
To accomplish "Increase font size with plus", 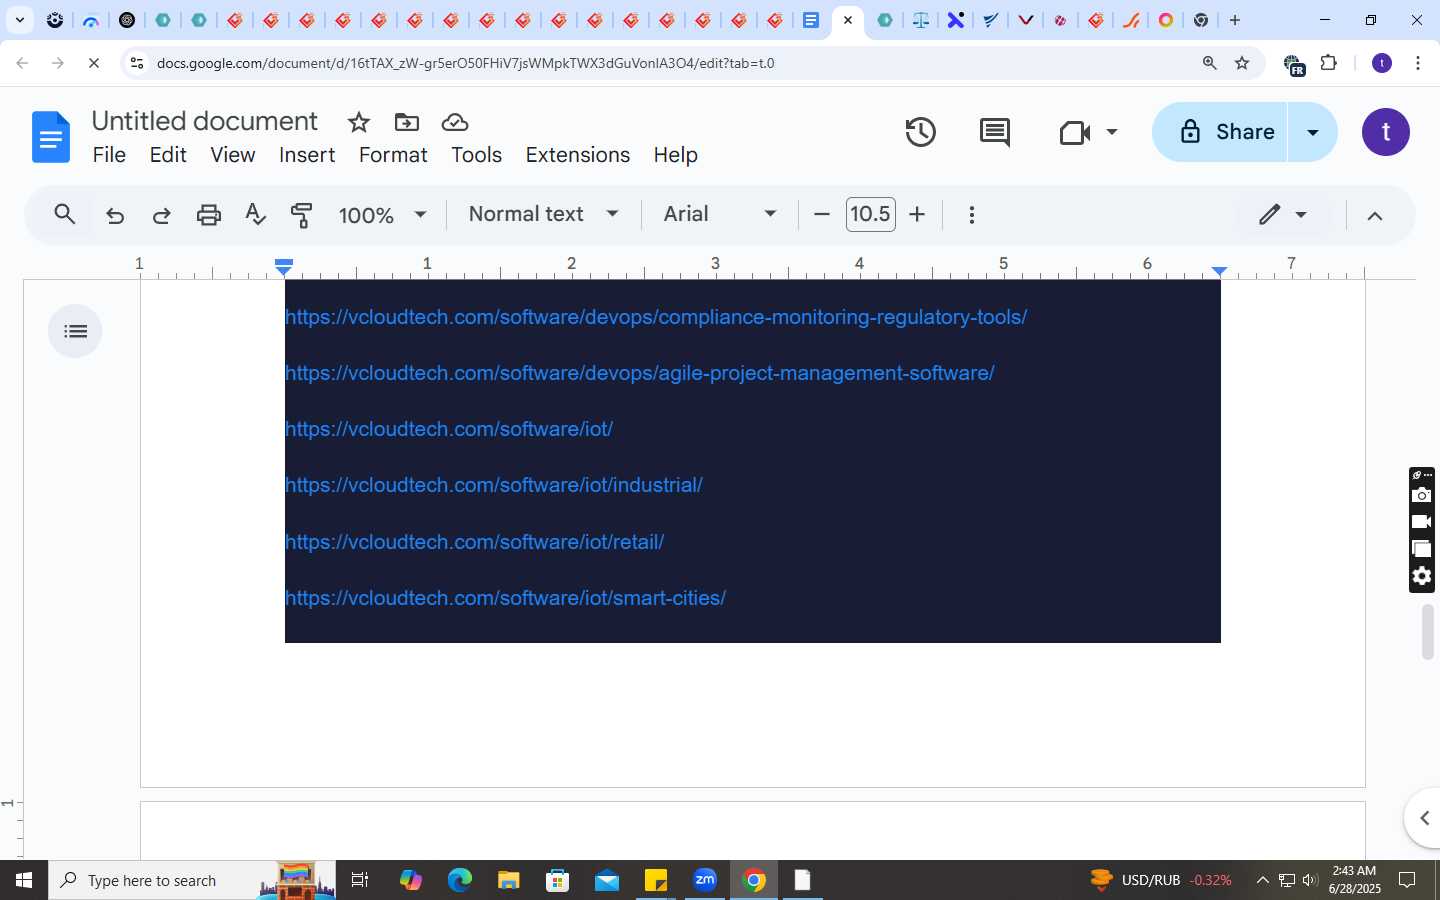I will coord(917,214).
